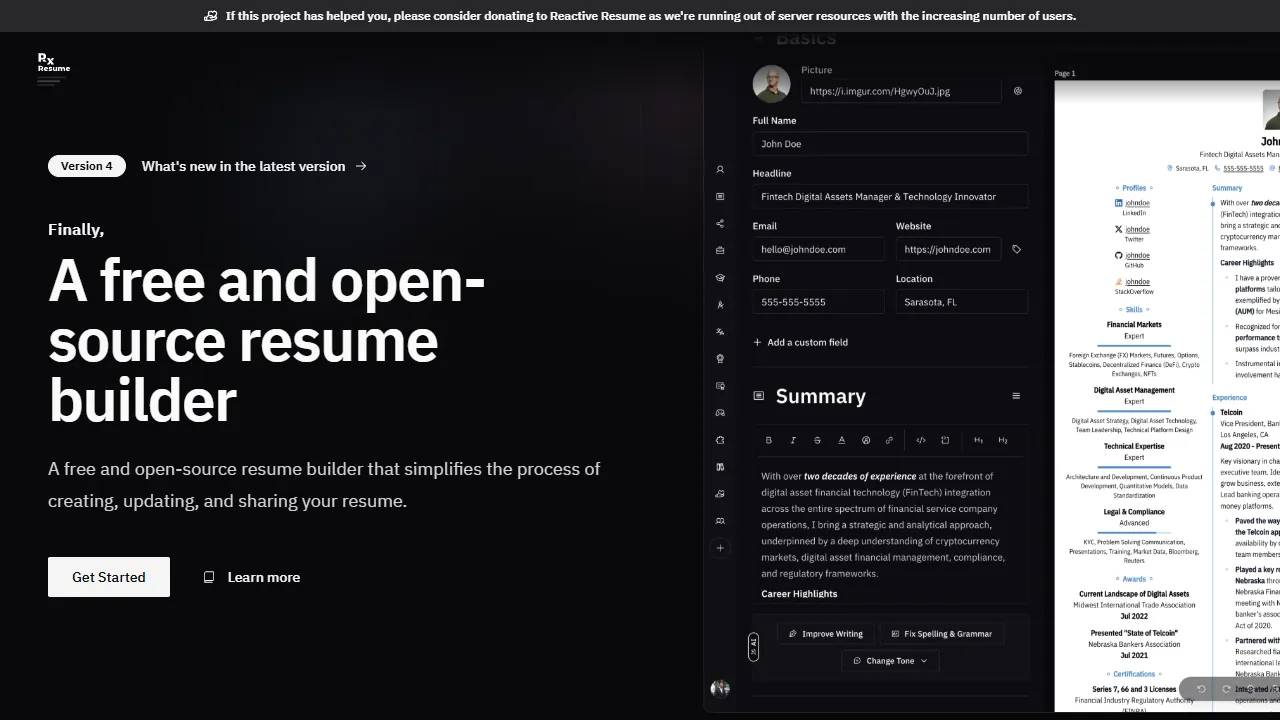
Task: Click the Twitter johndoe link in preview
Action: tap(1137, 229)
